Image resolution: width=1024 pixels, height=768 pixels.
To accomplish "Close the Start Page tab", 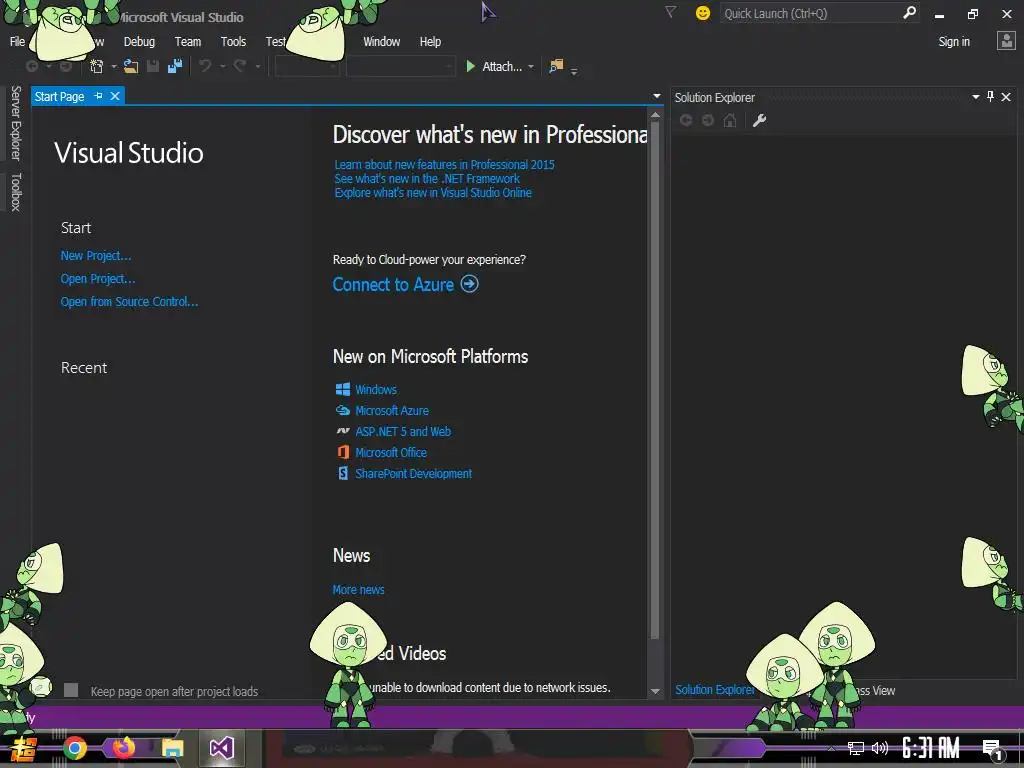I will click(115, 96).
